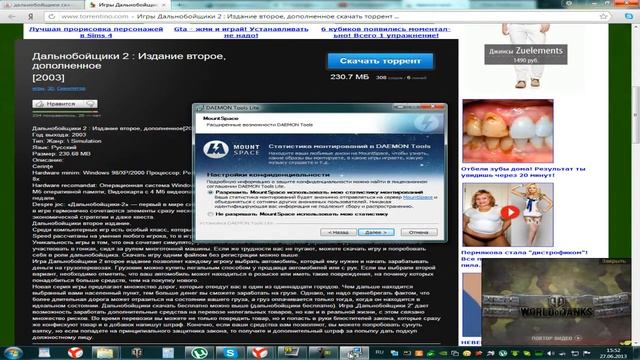Open the Gta play instantly ad link
The height and width of the screenshot is (360, 640).
tap(241, 32)
